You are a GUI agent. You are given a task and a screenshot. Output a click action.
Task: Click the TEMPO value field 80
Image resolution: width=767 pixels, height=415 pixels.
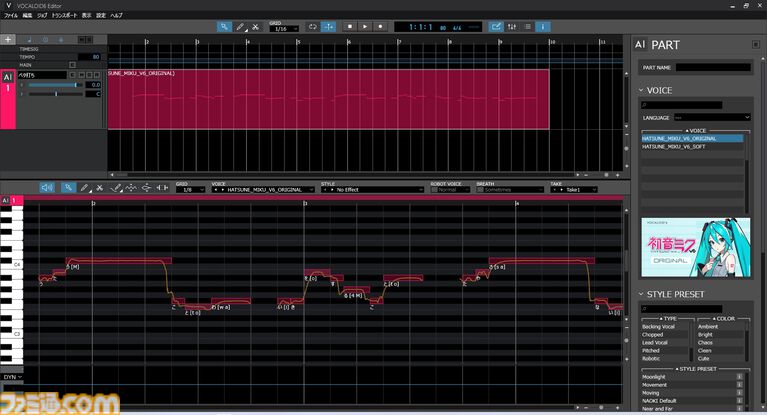90,57
